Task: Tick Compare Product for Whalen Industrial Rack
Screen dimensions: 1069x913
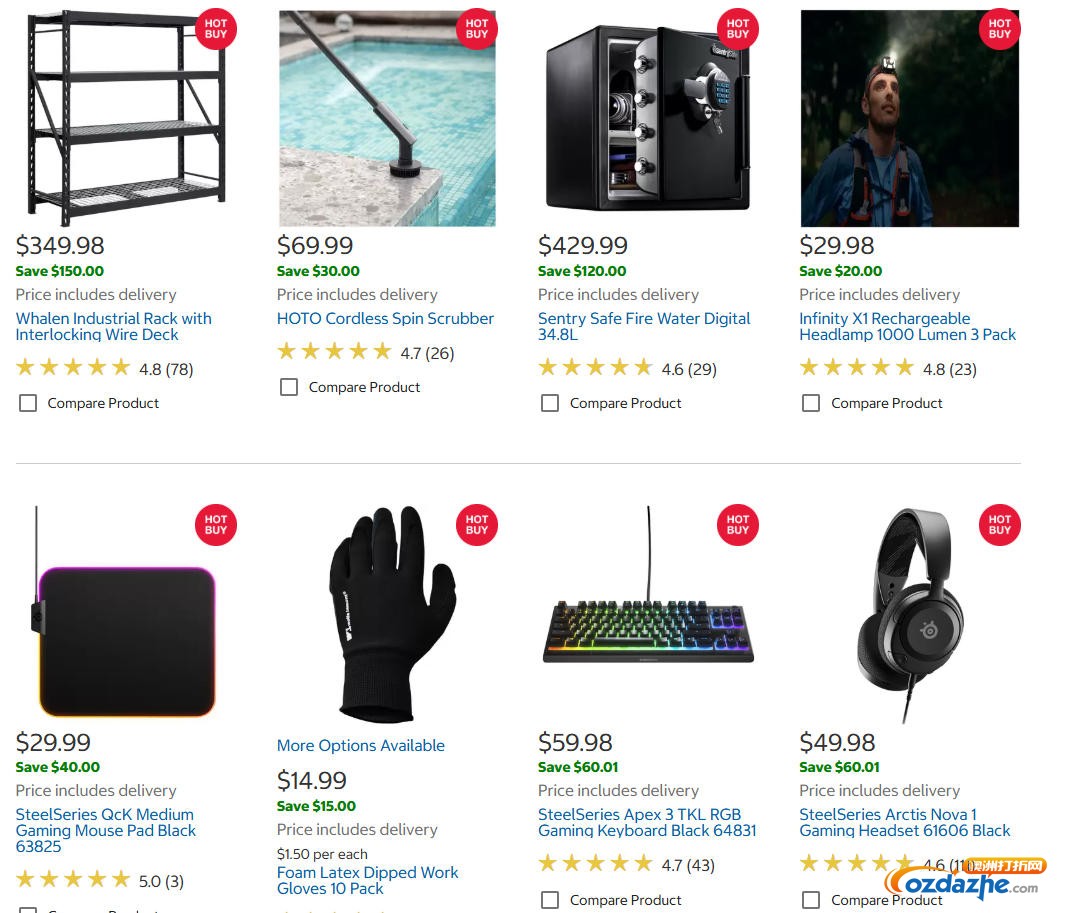Action: pyautogui.click(x=28, y=403)
